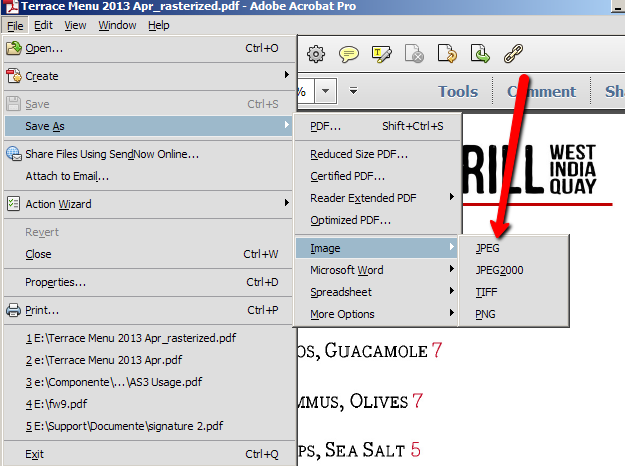Select JPEG2000 image format
Viewport: 625px width, 466px height.
pyautogui.click(x=513, y=270)
